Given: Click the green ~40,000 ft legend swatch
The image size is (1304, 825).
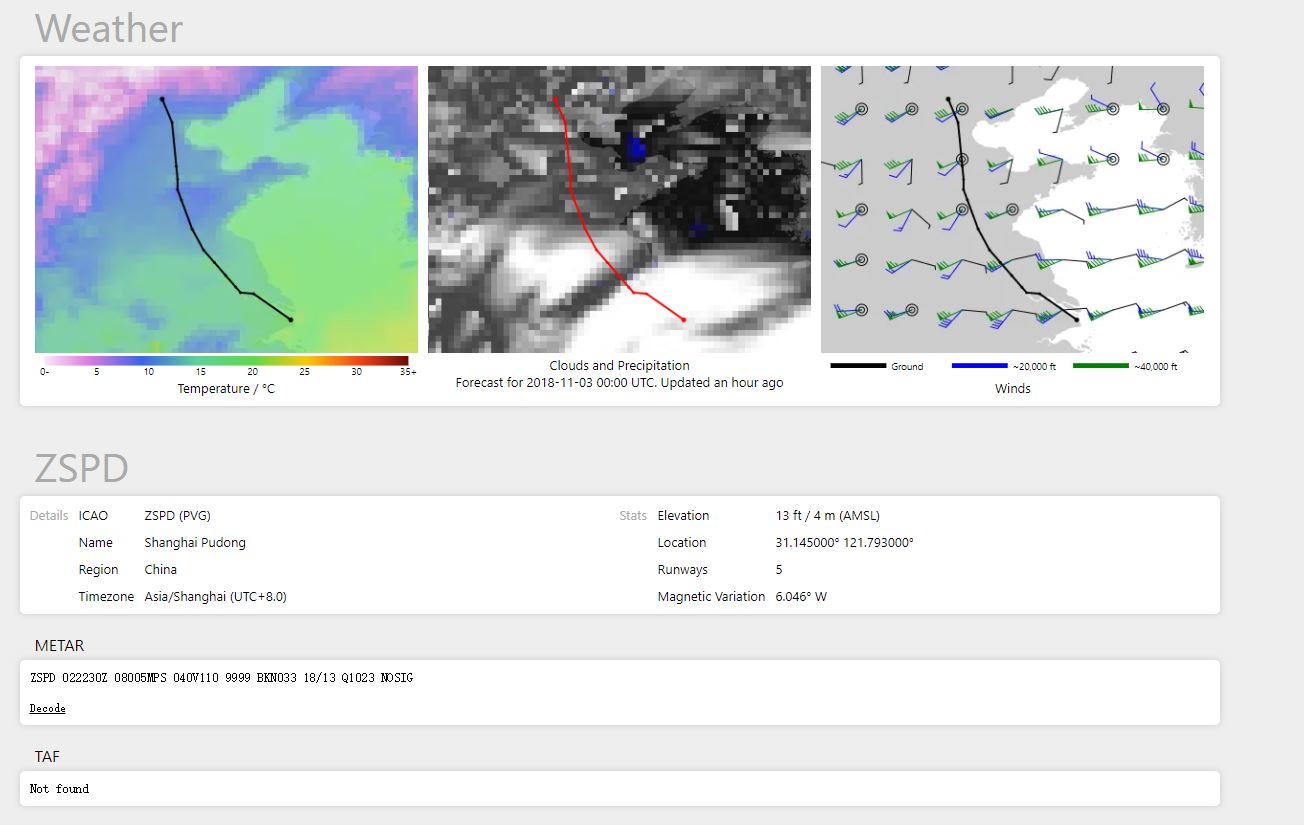Looking at the screenshot, I should 1100,366.
